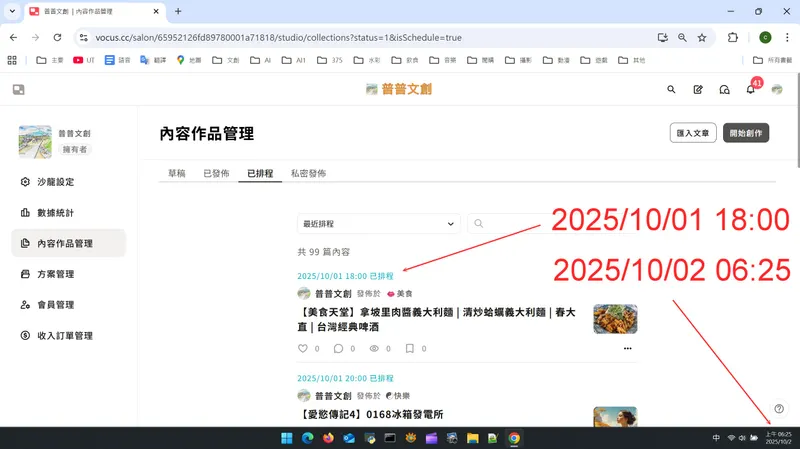Bookmark this page with the star icon
This screenshot has height=449, width=800.
[x=702, y=37]
